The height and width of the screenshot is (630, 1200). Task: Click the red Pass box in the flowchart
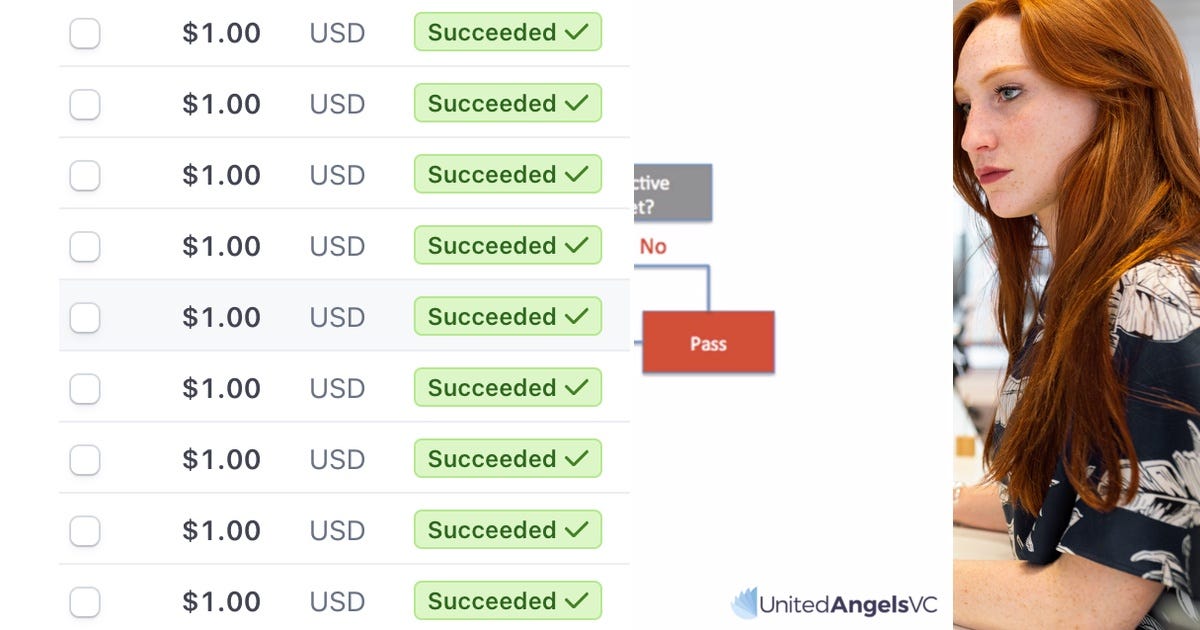click(x=708, y=343)
